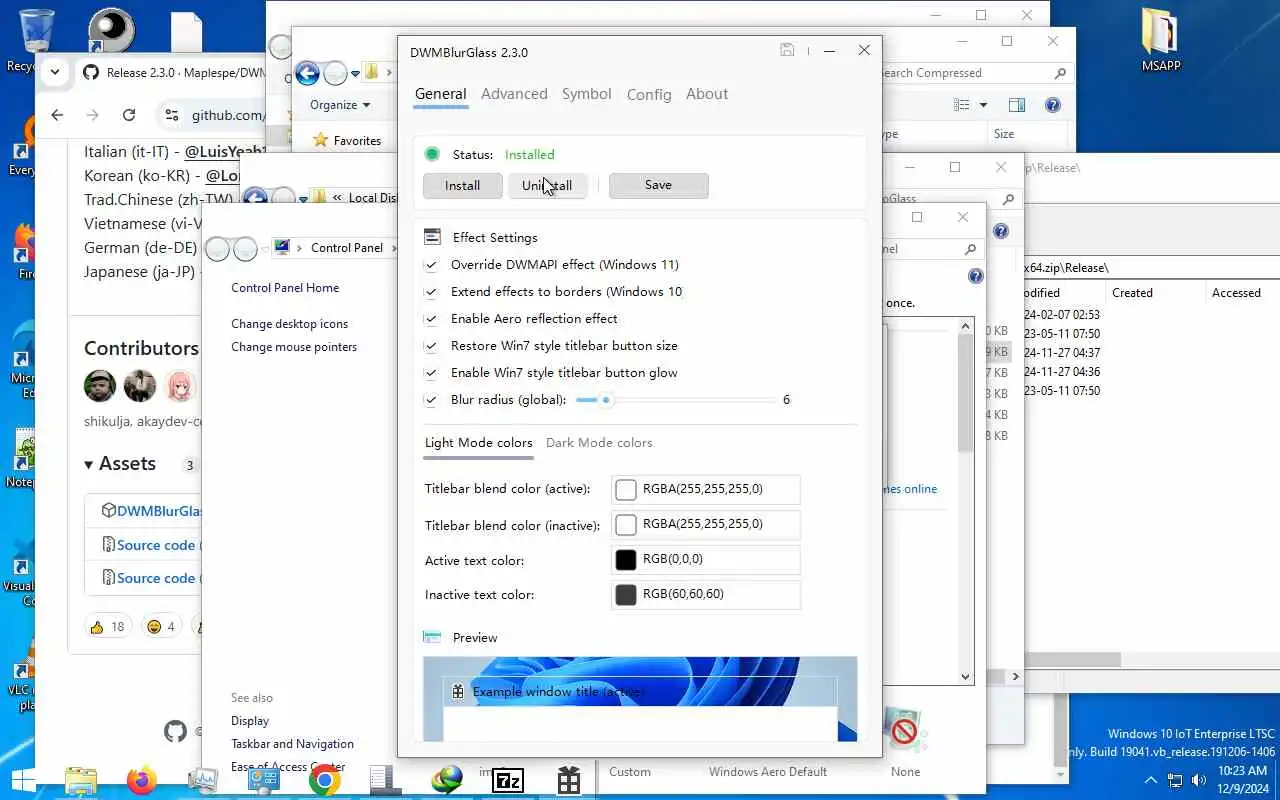Click the Uninstall button

tap(547, 185)
